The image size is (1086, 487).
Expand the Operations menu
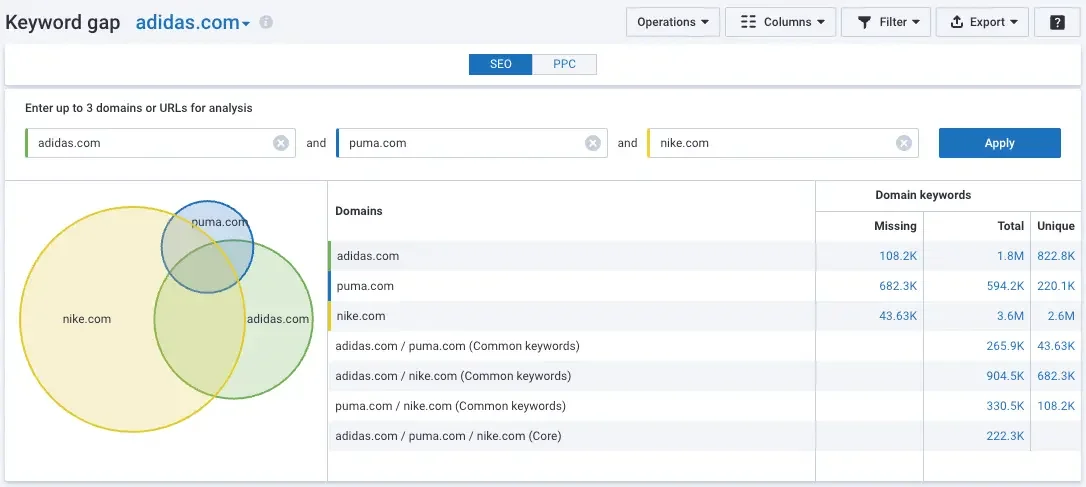click(673, 22)
